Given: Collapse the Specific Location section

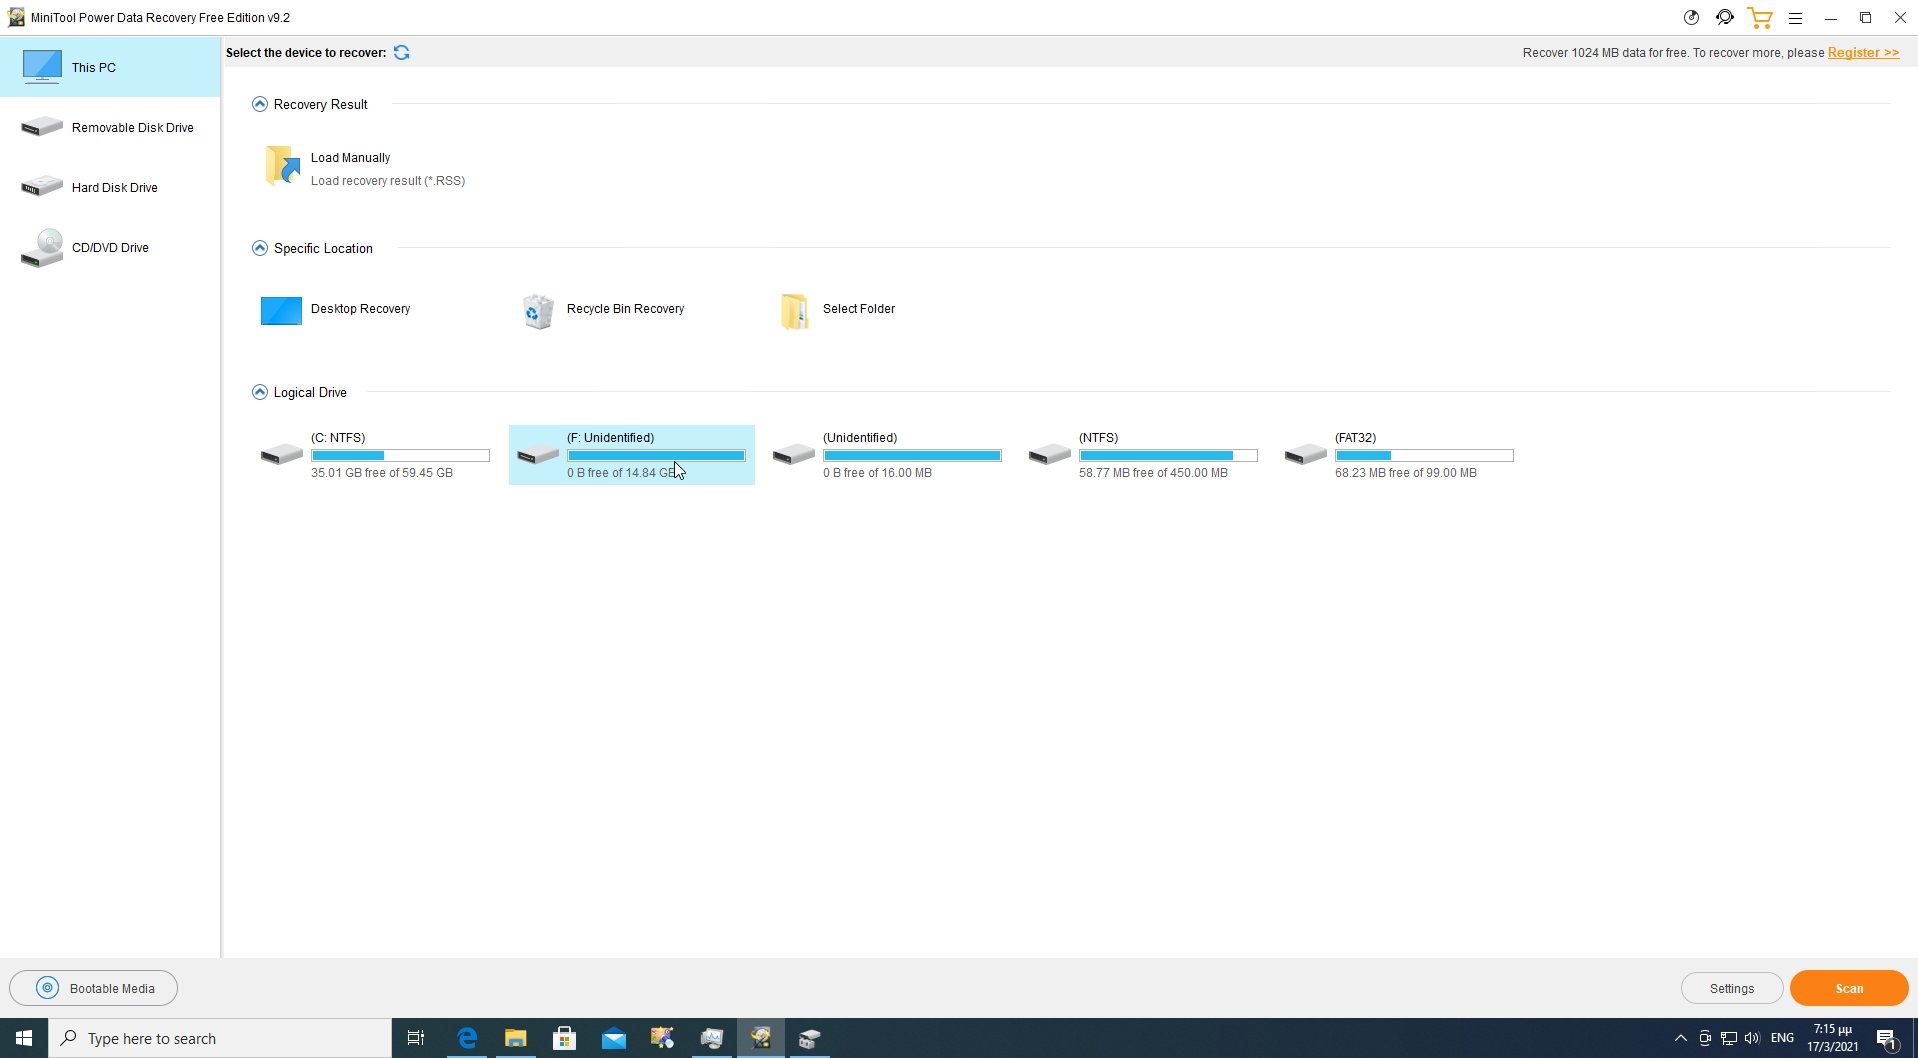Looking at the screenshot, I should pos(259,248).
